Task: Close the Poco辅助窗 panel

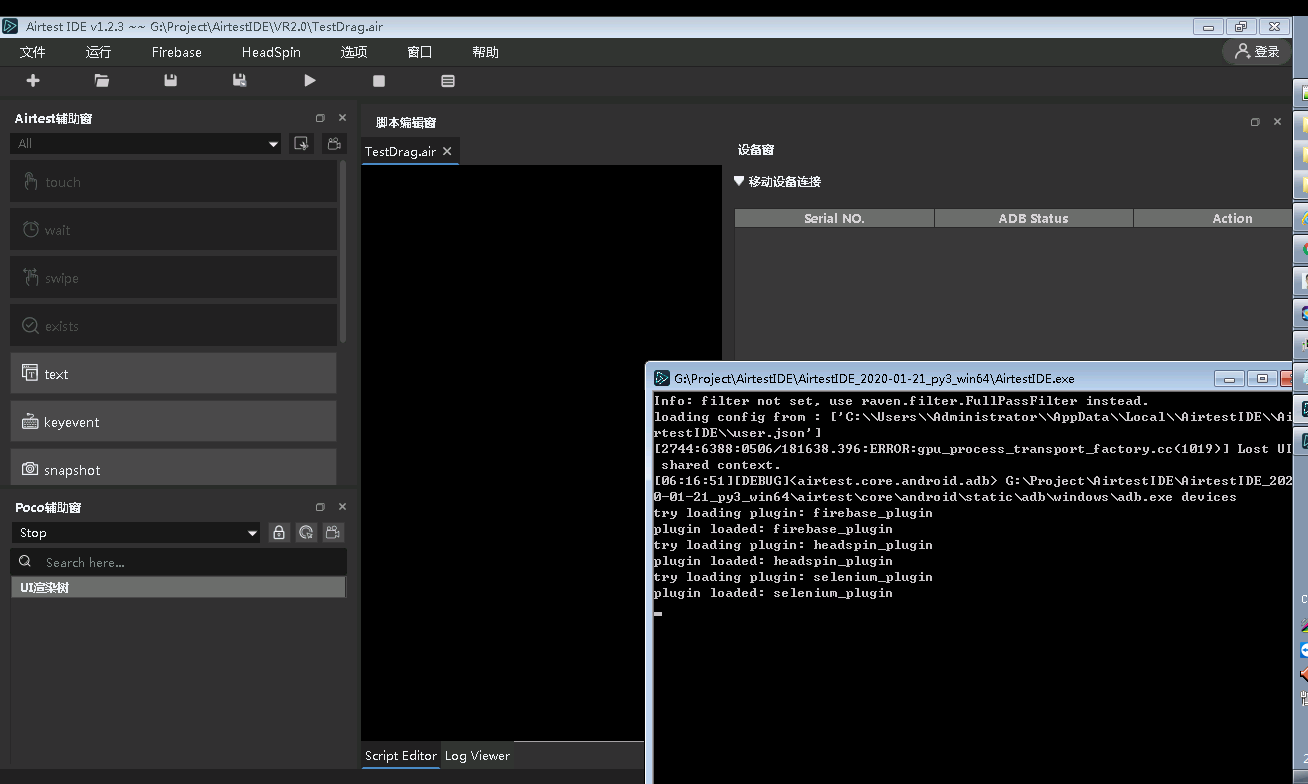Action: pyautogui.click(x=342, y=507)
